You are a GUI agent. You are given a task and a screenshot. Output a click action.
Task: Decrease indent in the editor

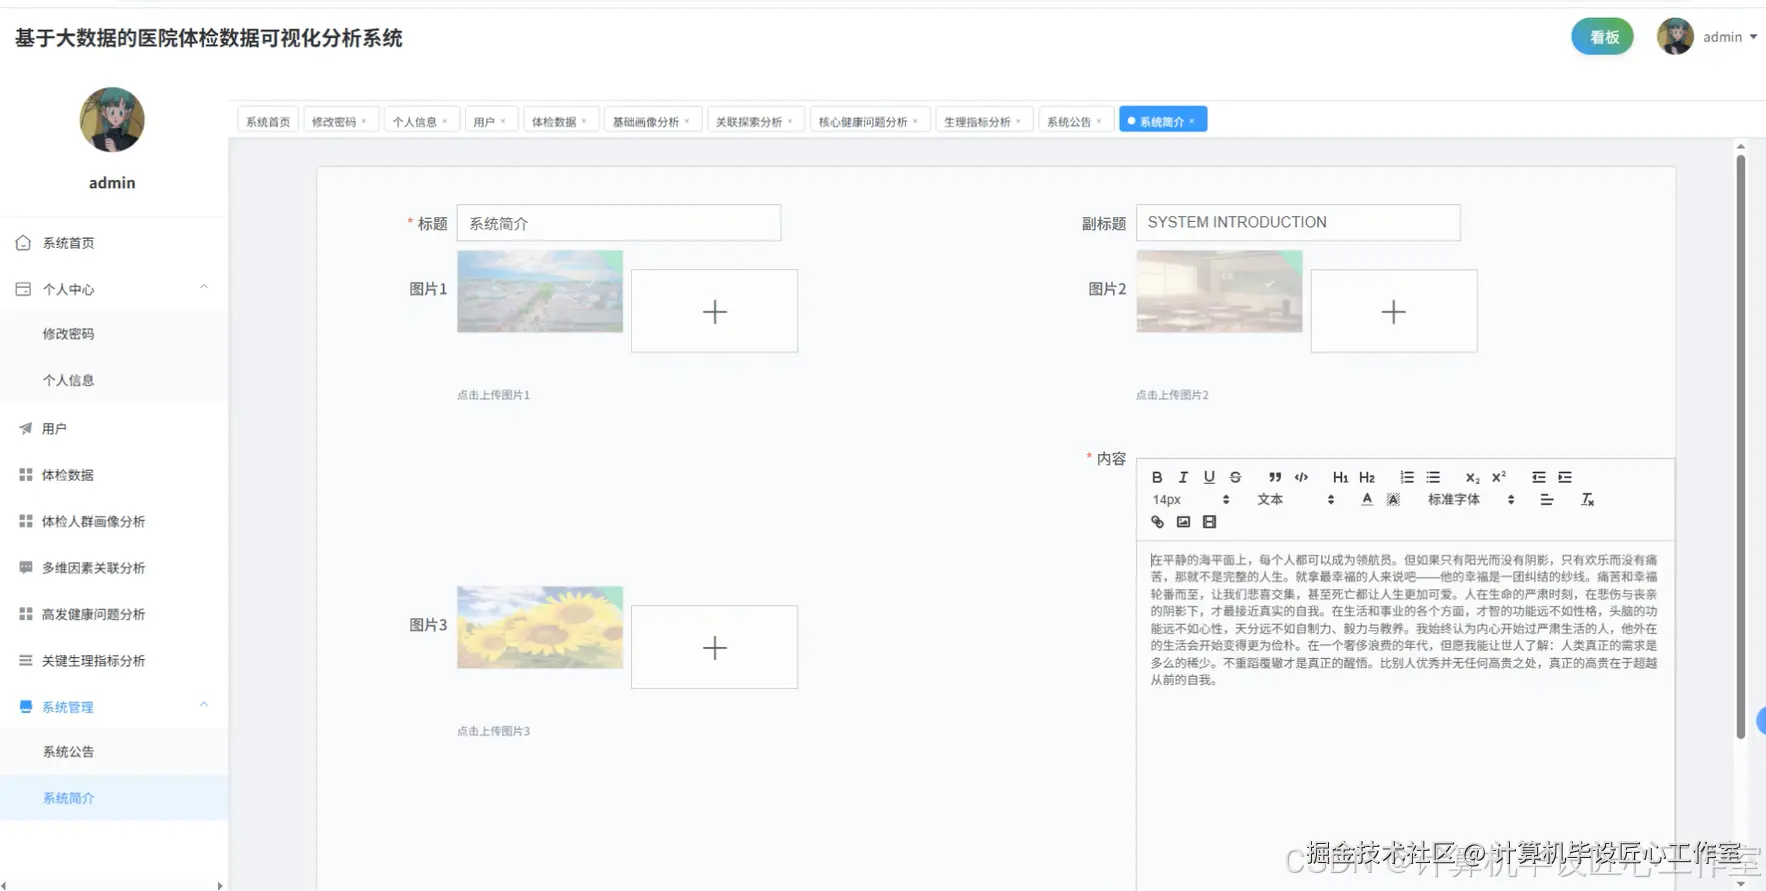[1539, 477]
